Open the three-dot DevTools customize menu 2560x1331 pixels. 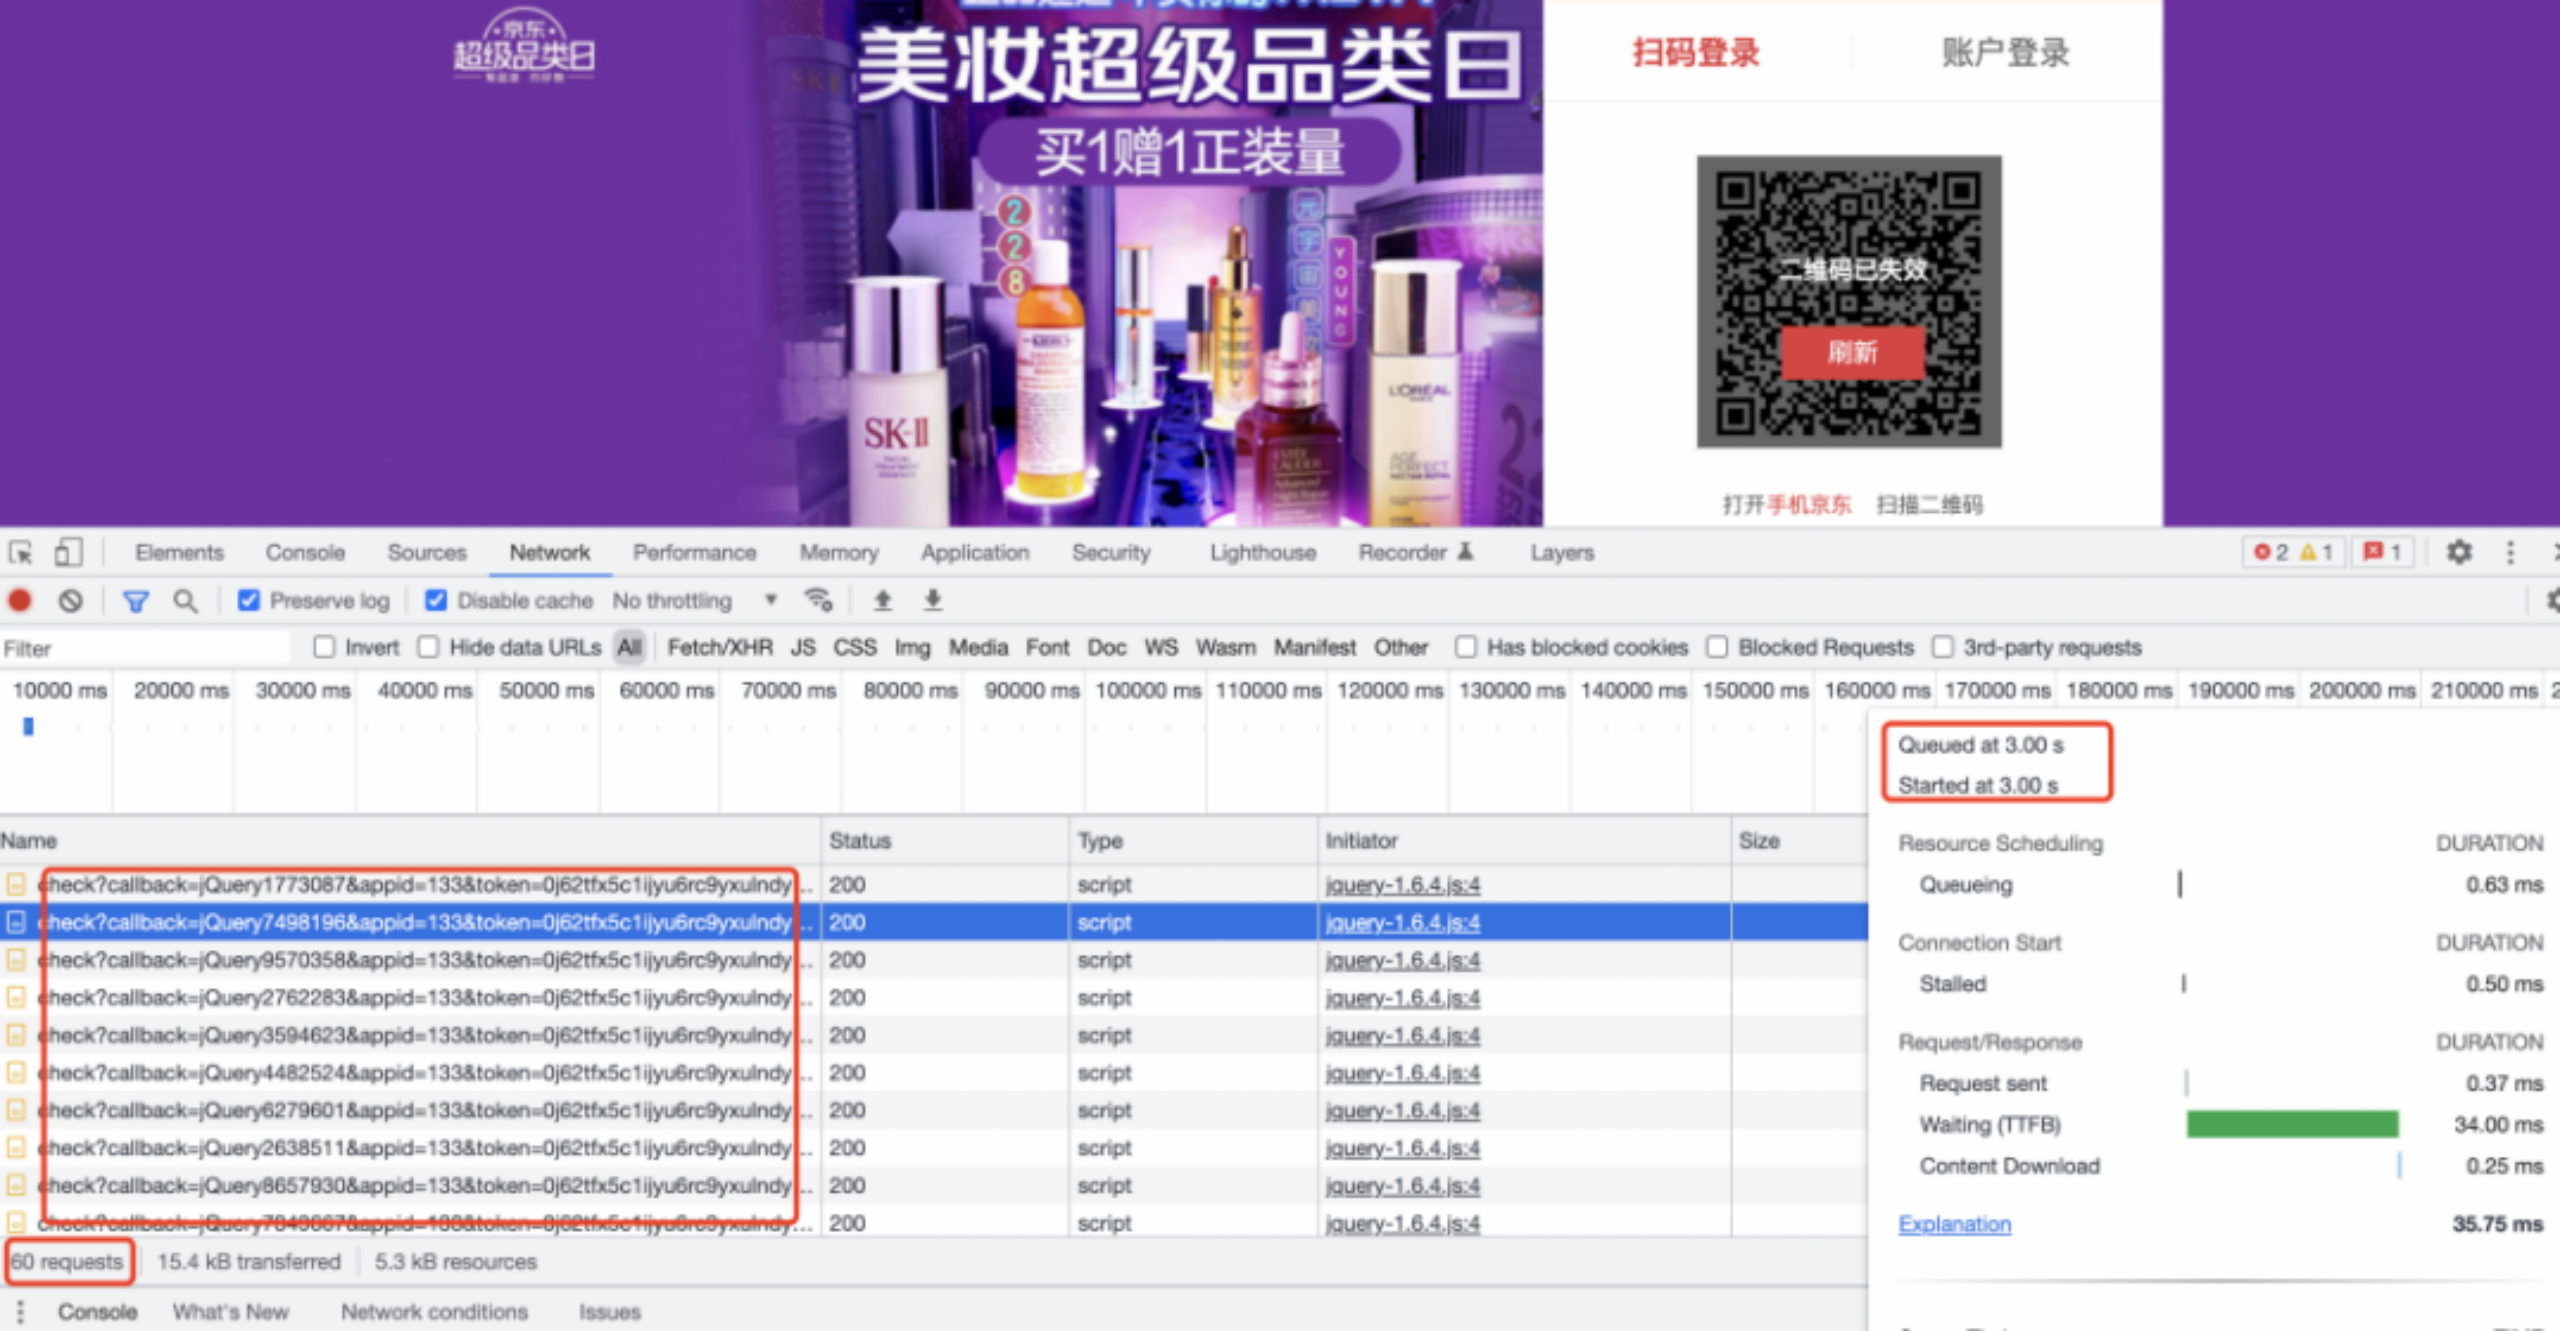click(x=2510, y=552)
